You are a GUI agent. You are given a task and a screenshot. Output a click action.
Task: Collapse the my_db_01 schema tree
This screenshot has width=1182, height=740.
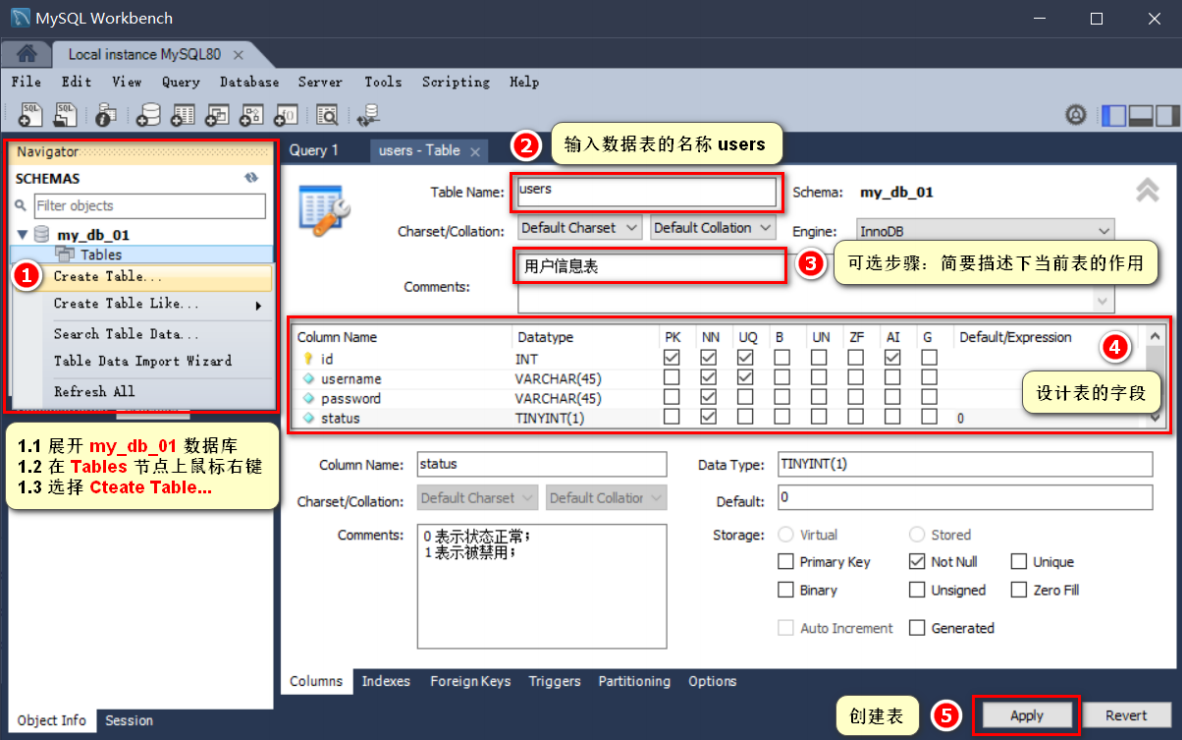click(x=23, y=234)
